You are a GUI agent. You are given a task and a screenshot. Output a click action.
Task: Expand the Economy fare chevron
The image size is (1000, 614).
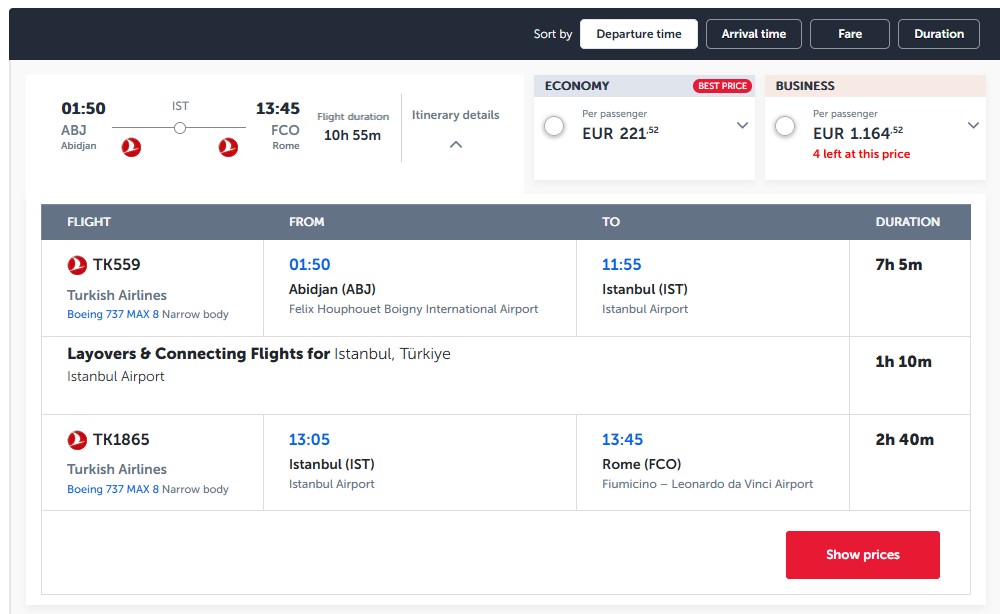click(742, 126)
